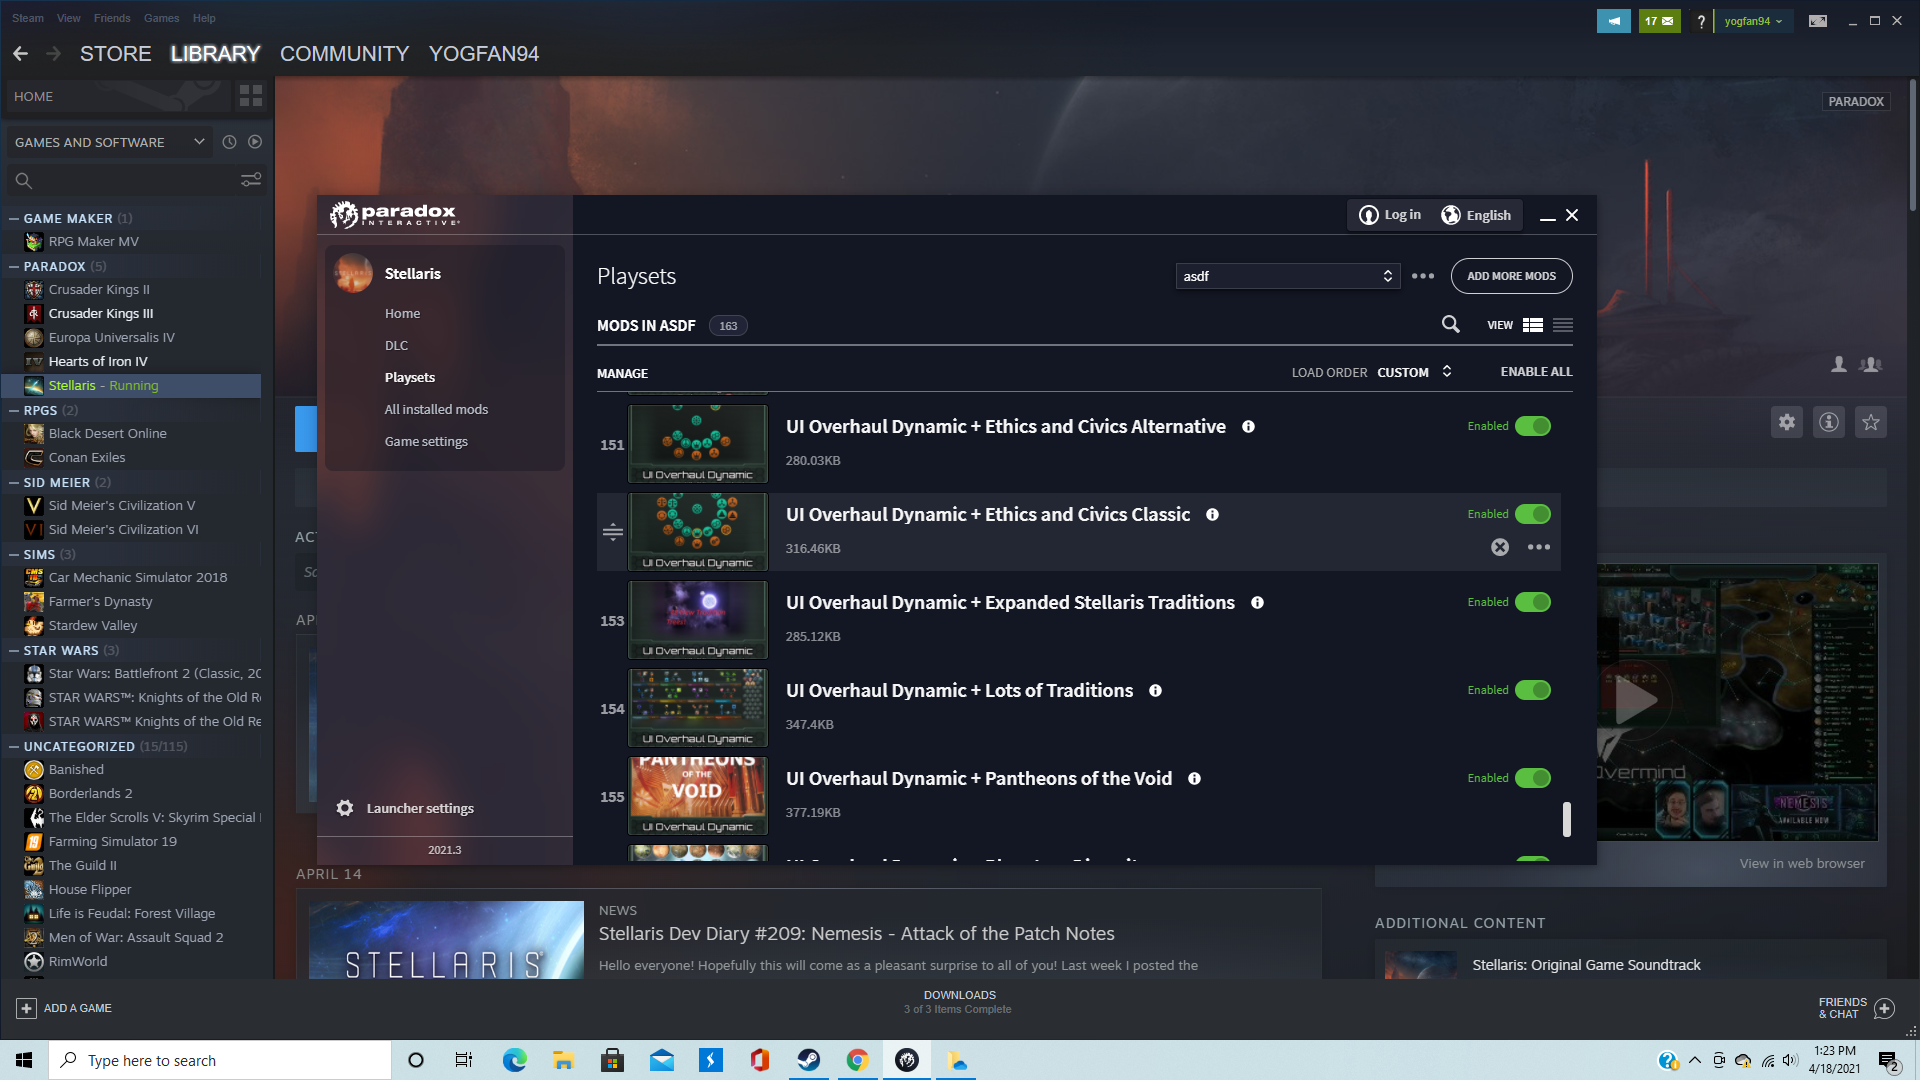This screenshot has width=1920, height=1080.
Task: Open Game settings in launcher
Action: pos(426,442)
